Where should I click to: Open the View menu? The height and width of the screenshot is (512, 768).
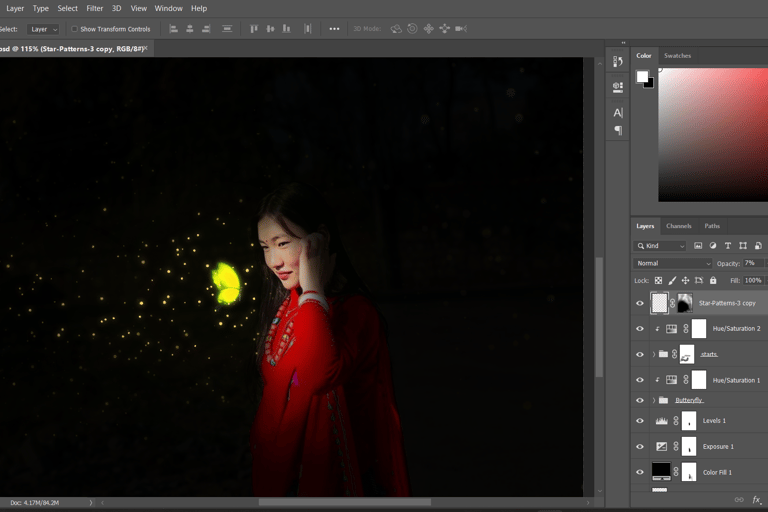point(139,8)
